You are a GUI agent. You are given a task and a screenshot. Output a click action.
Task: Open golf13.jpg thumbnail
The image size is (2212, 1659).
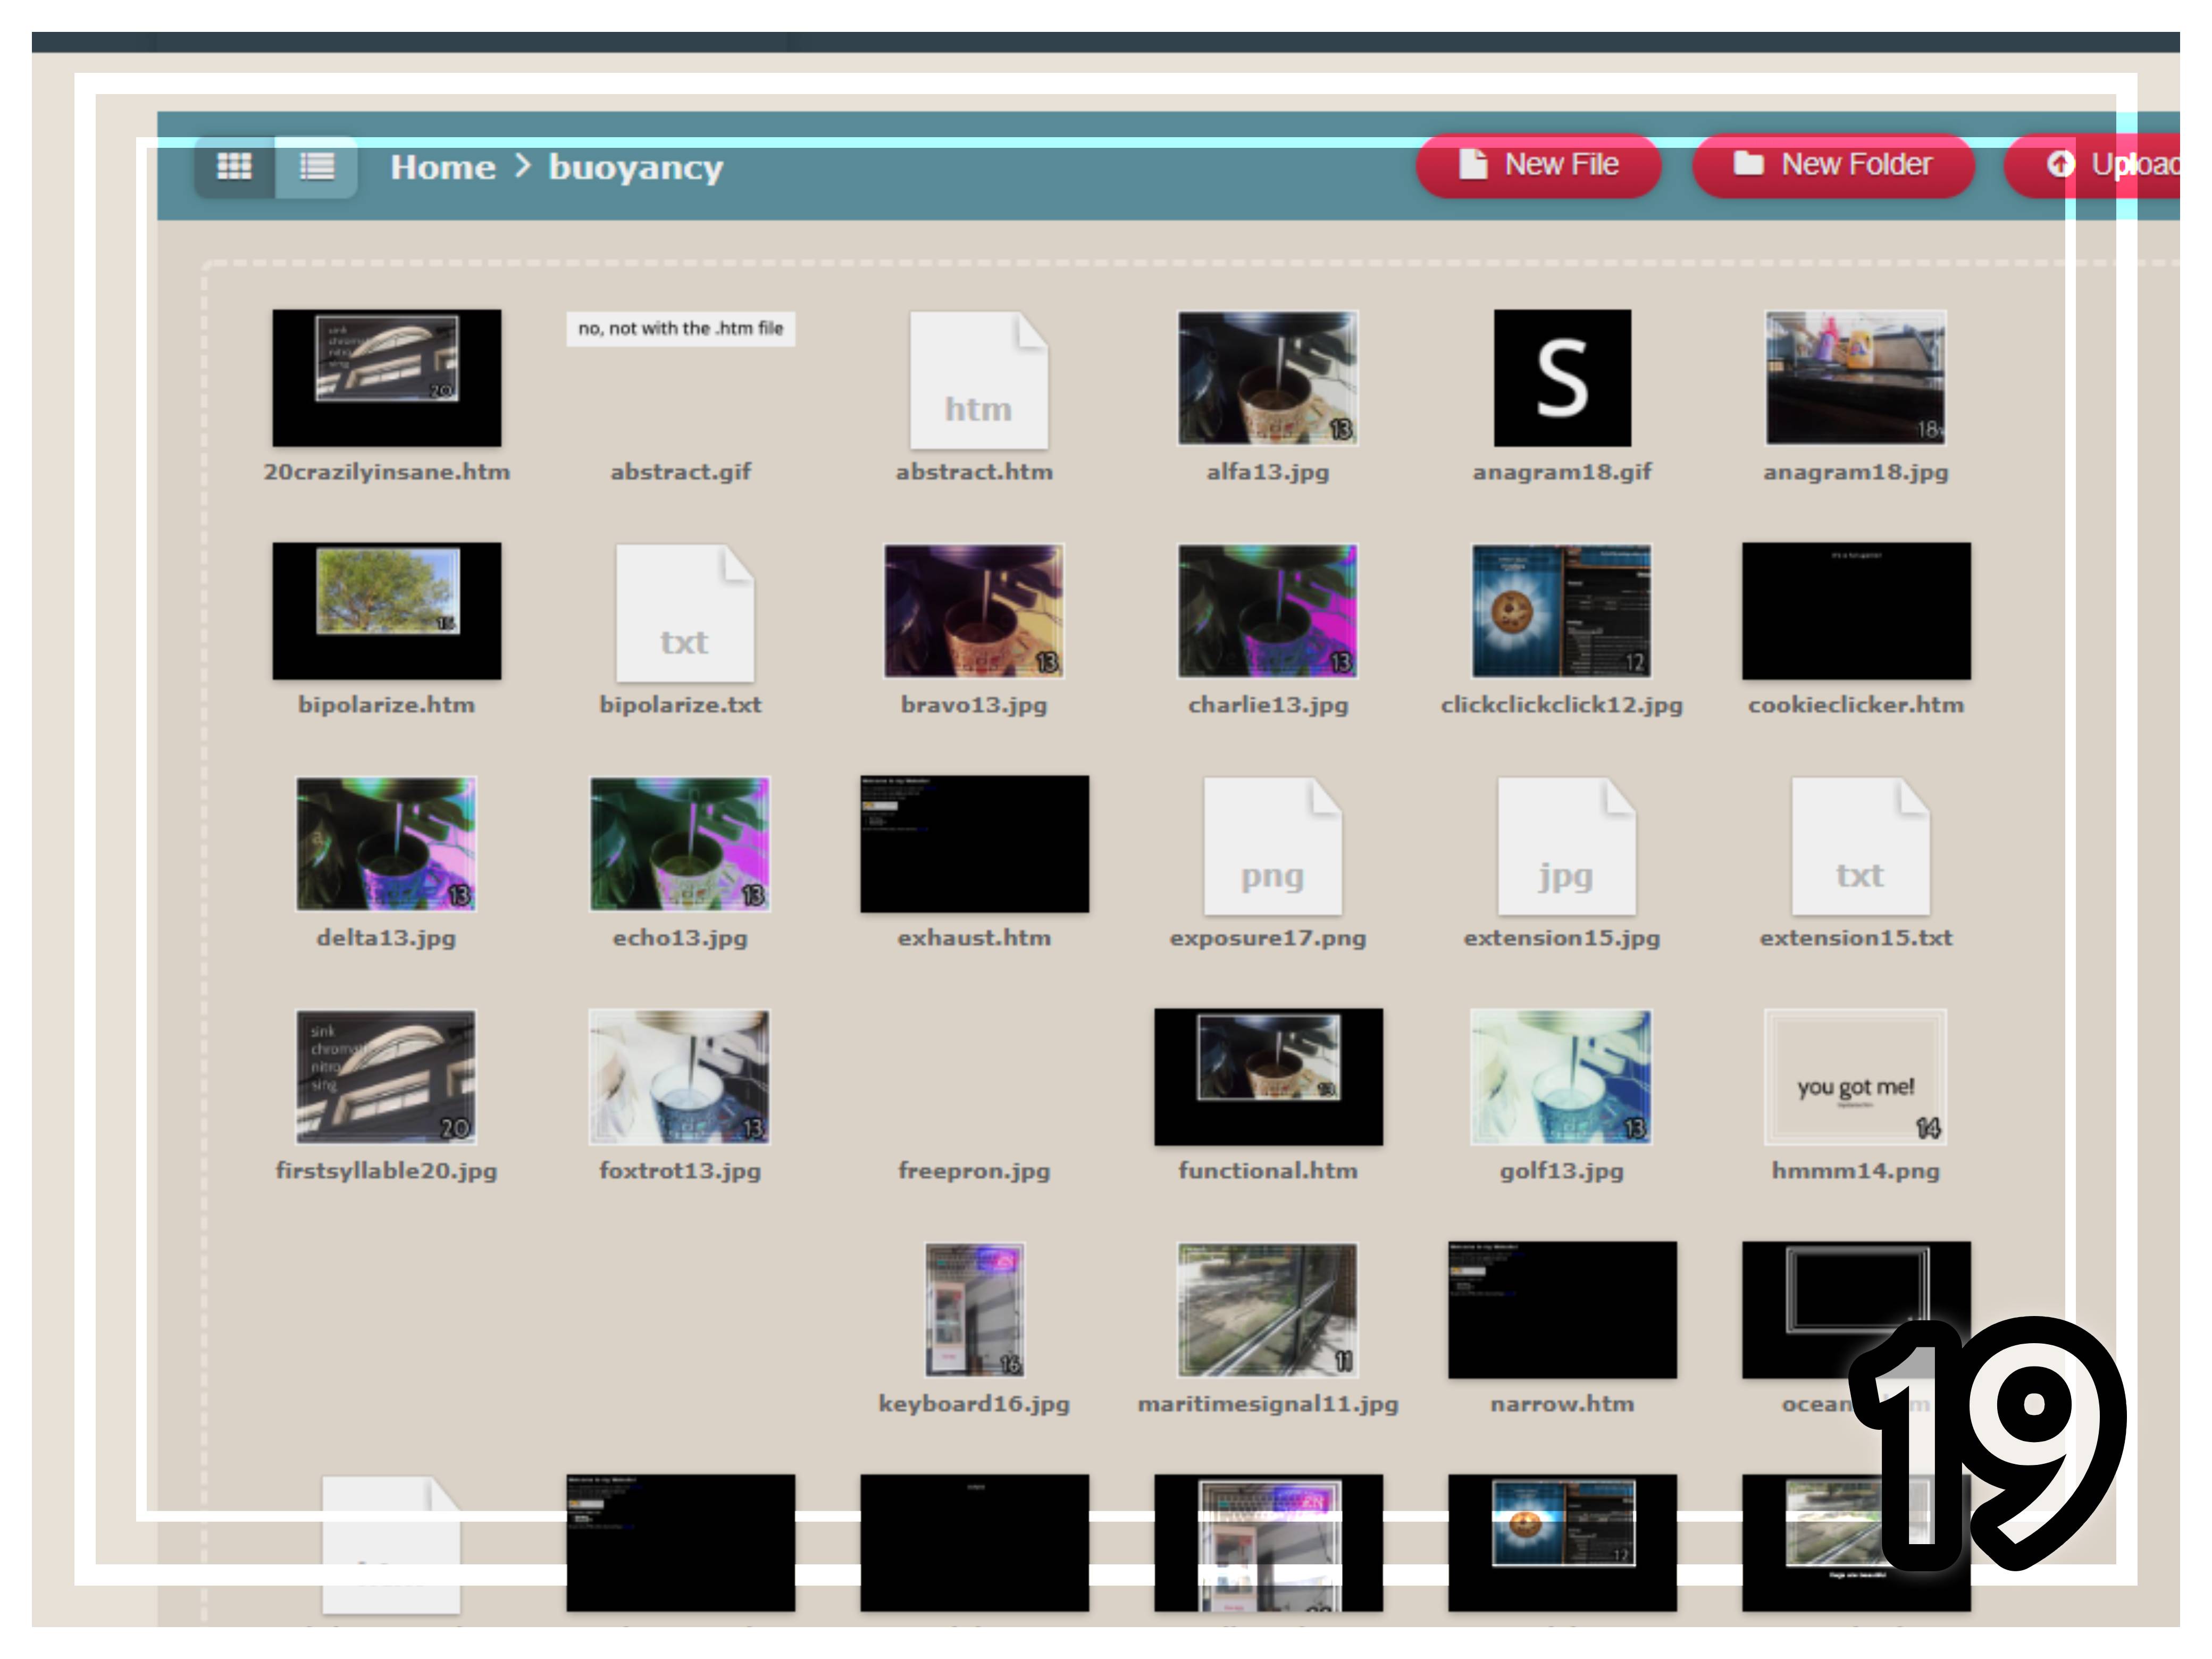[x=1561, y=1077]
